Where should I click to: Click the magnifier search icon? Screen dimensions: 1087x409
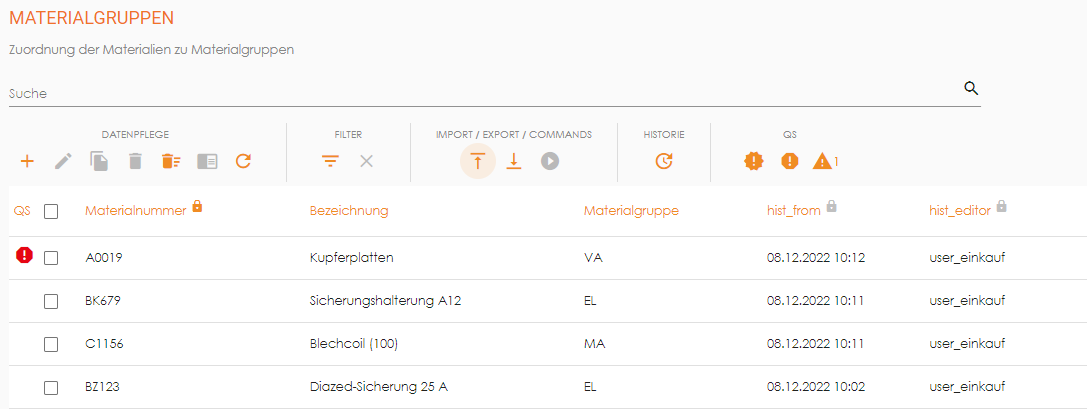tap(970, 88)
